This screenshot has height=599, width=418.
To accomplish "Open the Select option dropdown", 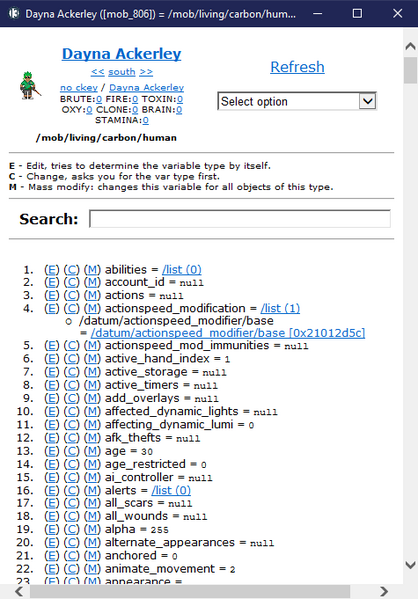I will pyautogui.click(x=297, y=101).
